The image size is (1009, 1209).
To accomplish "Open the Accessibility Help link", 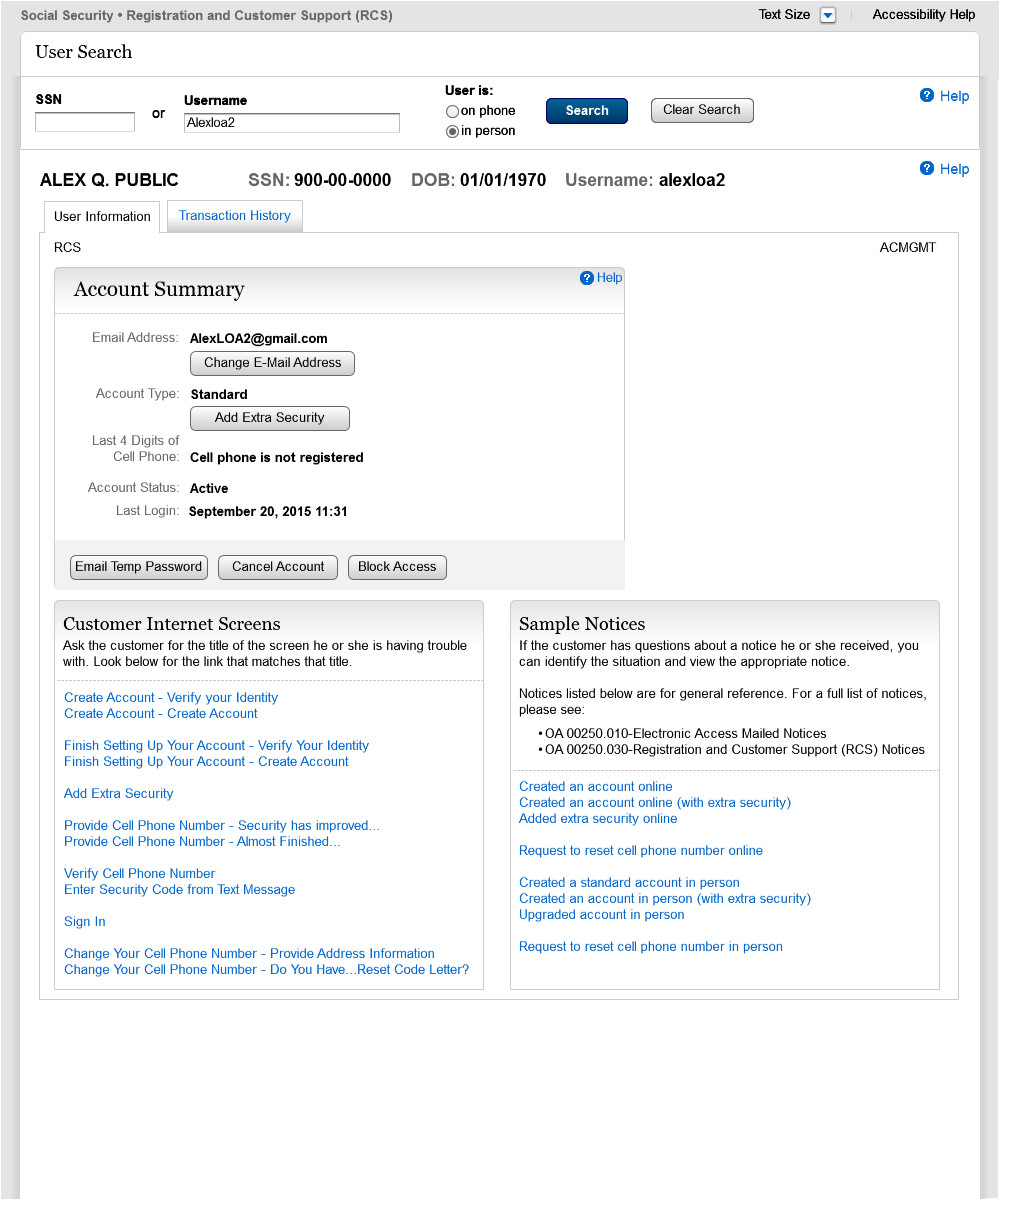I will coord(923,14).
